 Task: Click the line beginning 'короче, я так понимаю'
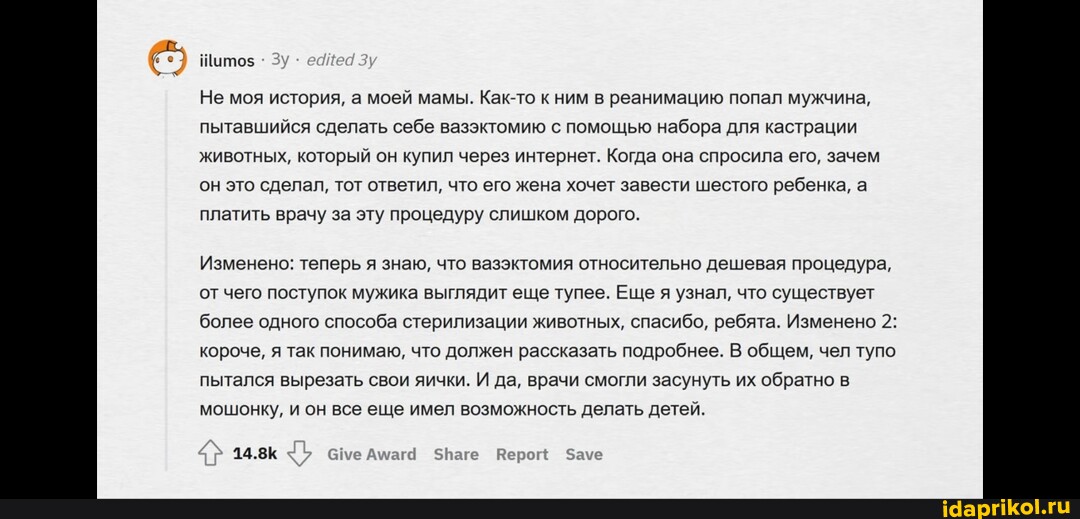point(548,351)
